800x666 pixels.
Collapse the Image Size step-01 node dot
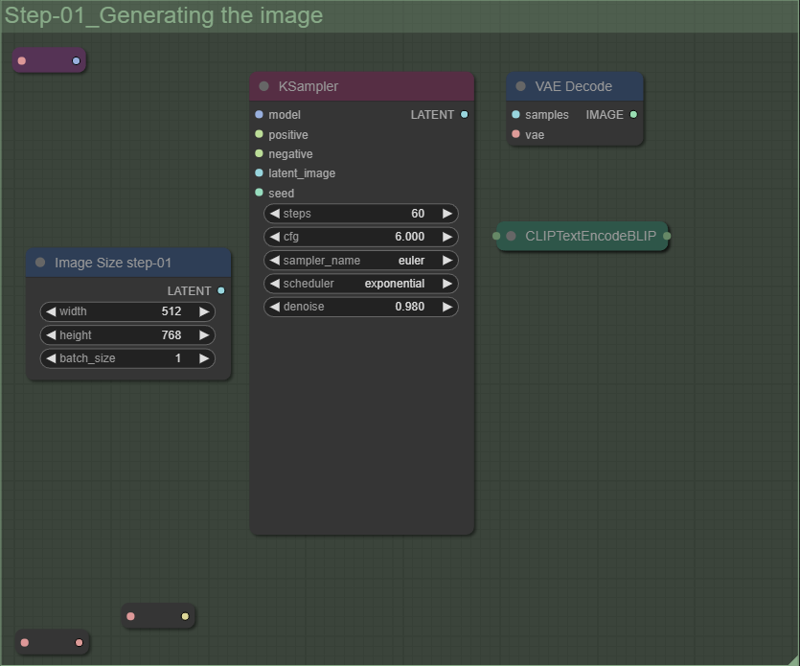pos(40,262)
